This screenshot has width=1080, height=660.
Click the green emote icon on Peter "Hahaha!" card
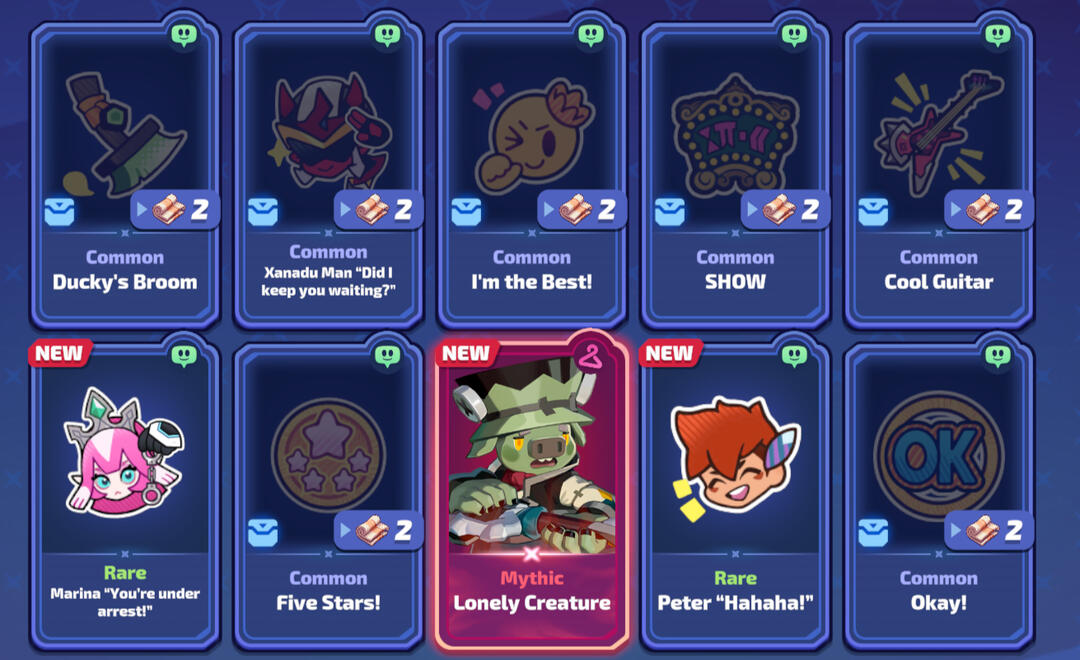click(794, 355)
